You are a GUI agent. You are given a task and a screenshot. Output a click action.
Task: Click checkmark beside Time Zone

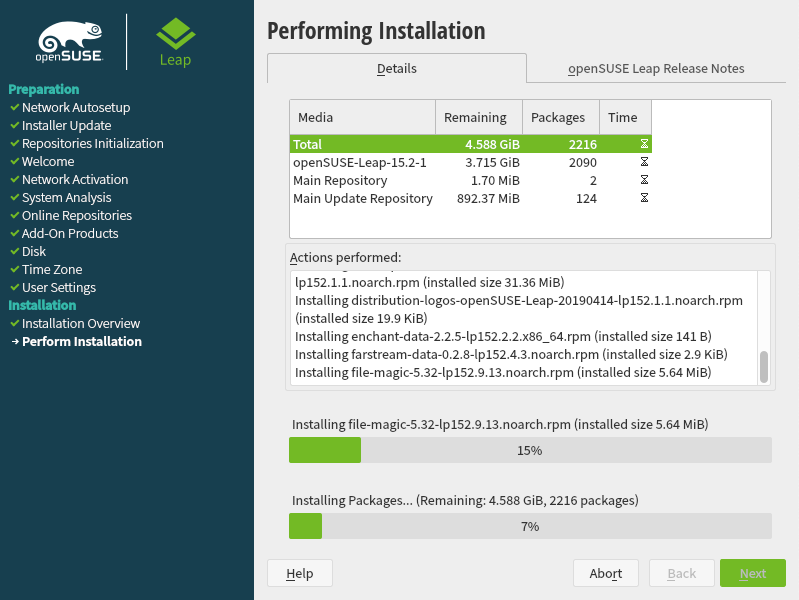point(15,269)
